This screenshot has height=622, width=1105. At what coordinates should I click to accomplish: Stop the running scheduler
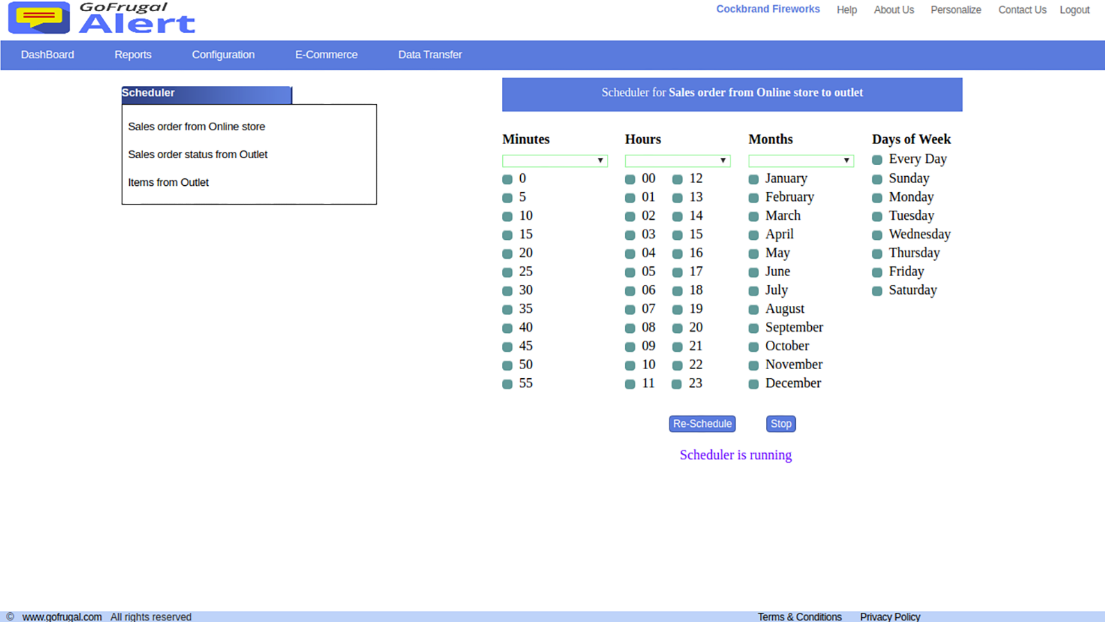pyautogui.click(x=780, y=424)
